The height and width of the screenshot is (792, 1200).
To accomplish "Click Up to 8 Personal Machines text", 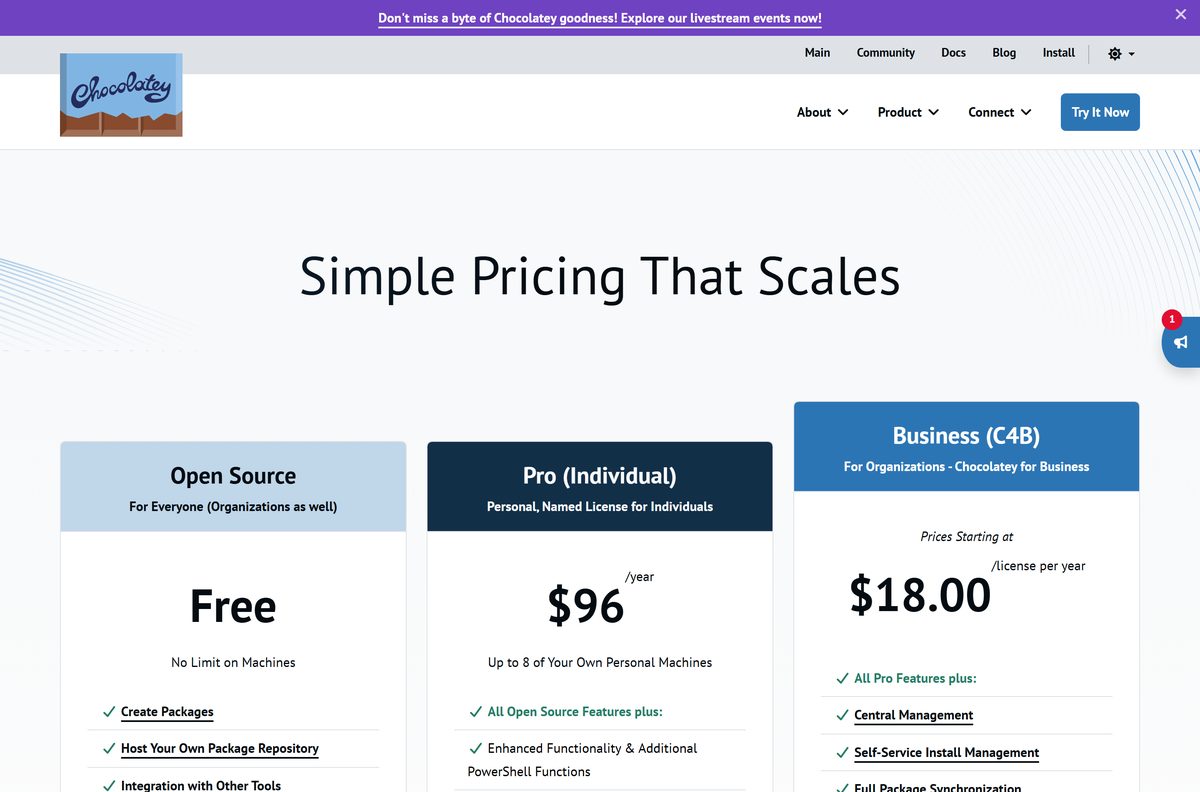I will (600, 662).
